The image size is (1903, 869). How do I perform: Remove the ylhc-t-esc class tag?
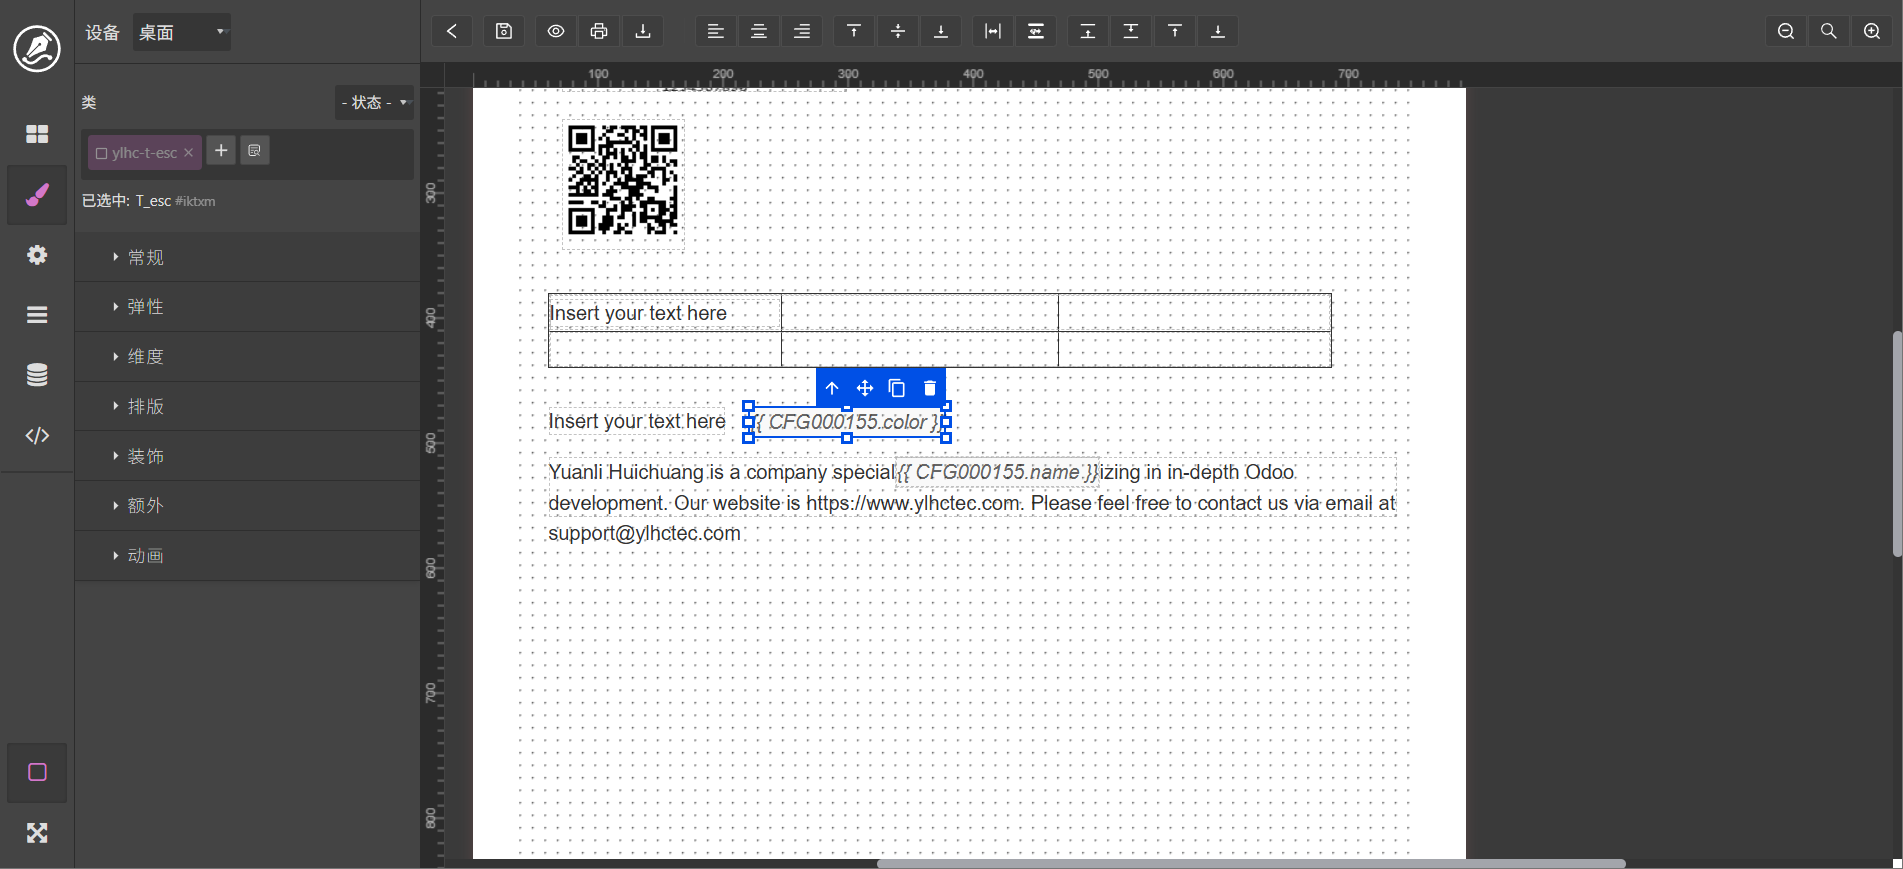188,153
